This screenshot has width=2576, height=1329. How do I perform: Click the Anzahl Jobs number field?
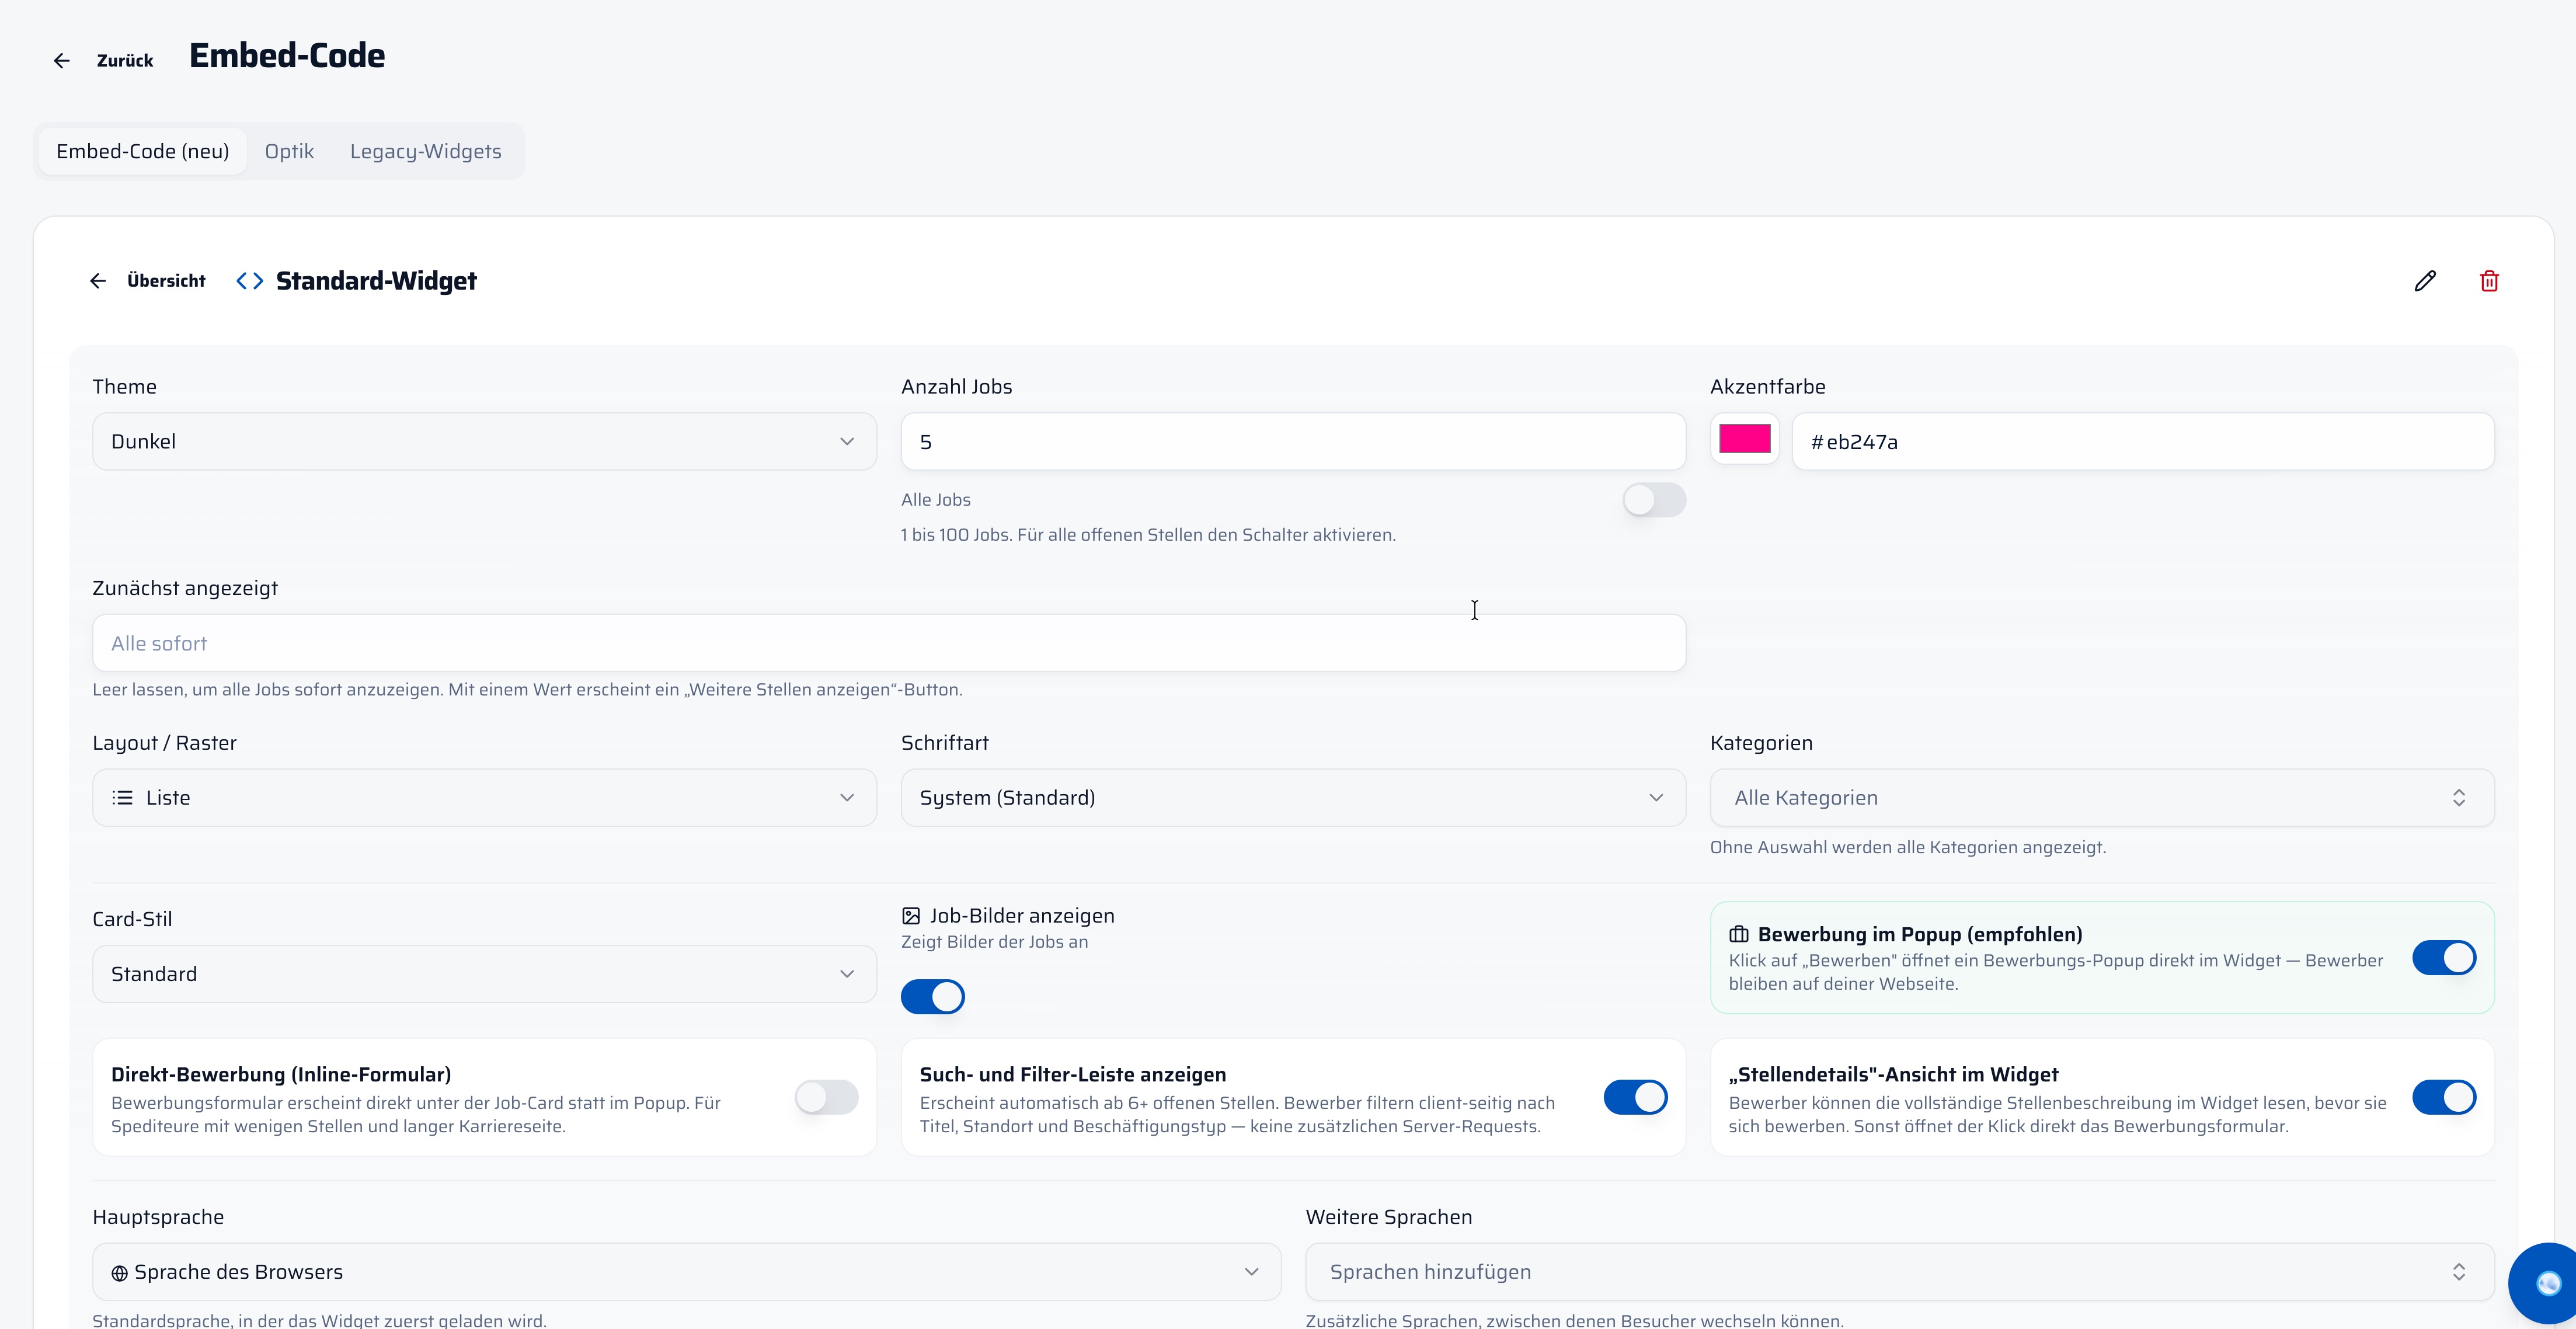[x=1293, y=442]
